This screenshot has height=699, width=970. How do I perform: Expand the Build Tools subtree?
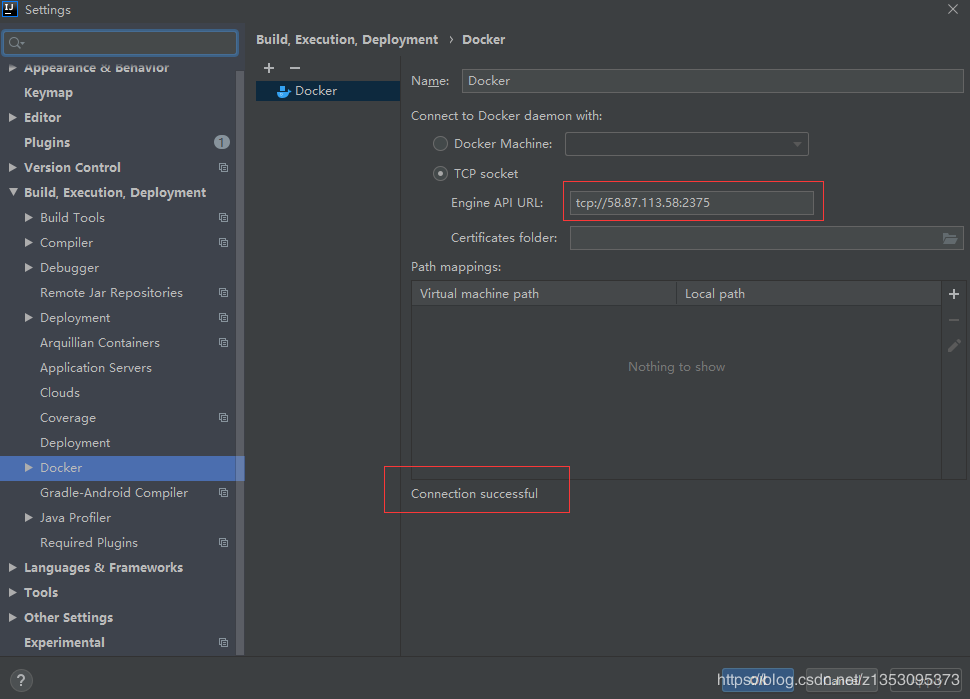click(29, 218)
